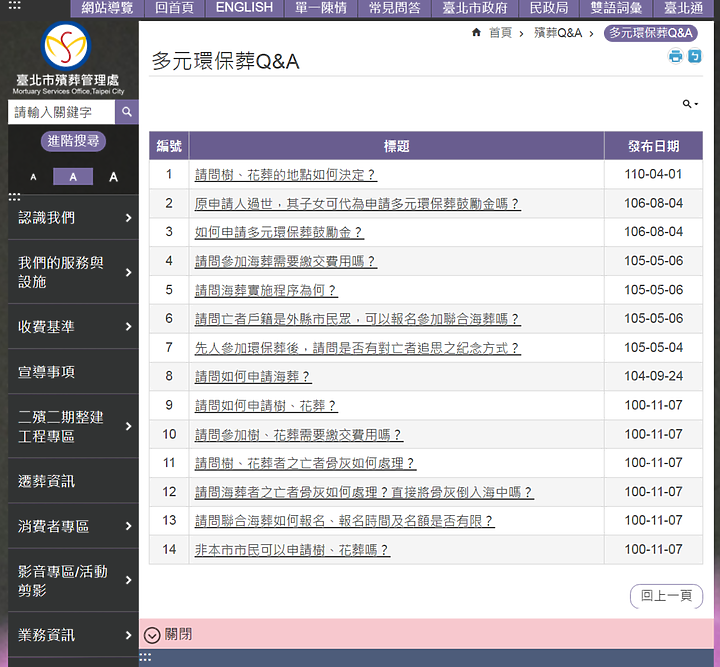The width and height of the screenshot is (720, 667).
Task: Click the circled arrow icon beside 關閉
Action: point(152,635)
